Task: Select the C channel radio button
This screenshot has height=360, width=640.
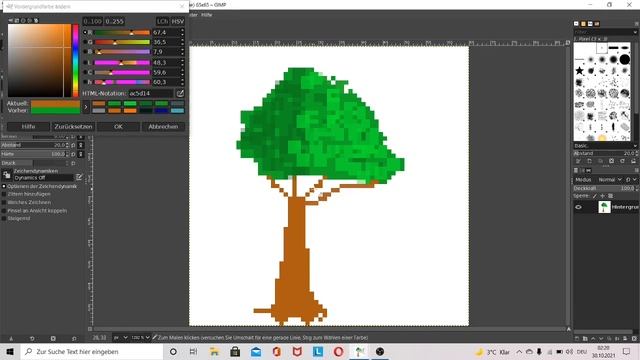Action: [85, 72]
